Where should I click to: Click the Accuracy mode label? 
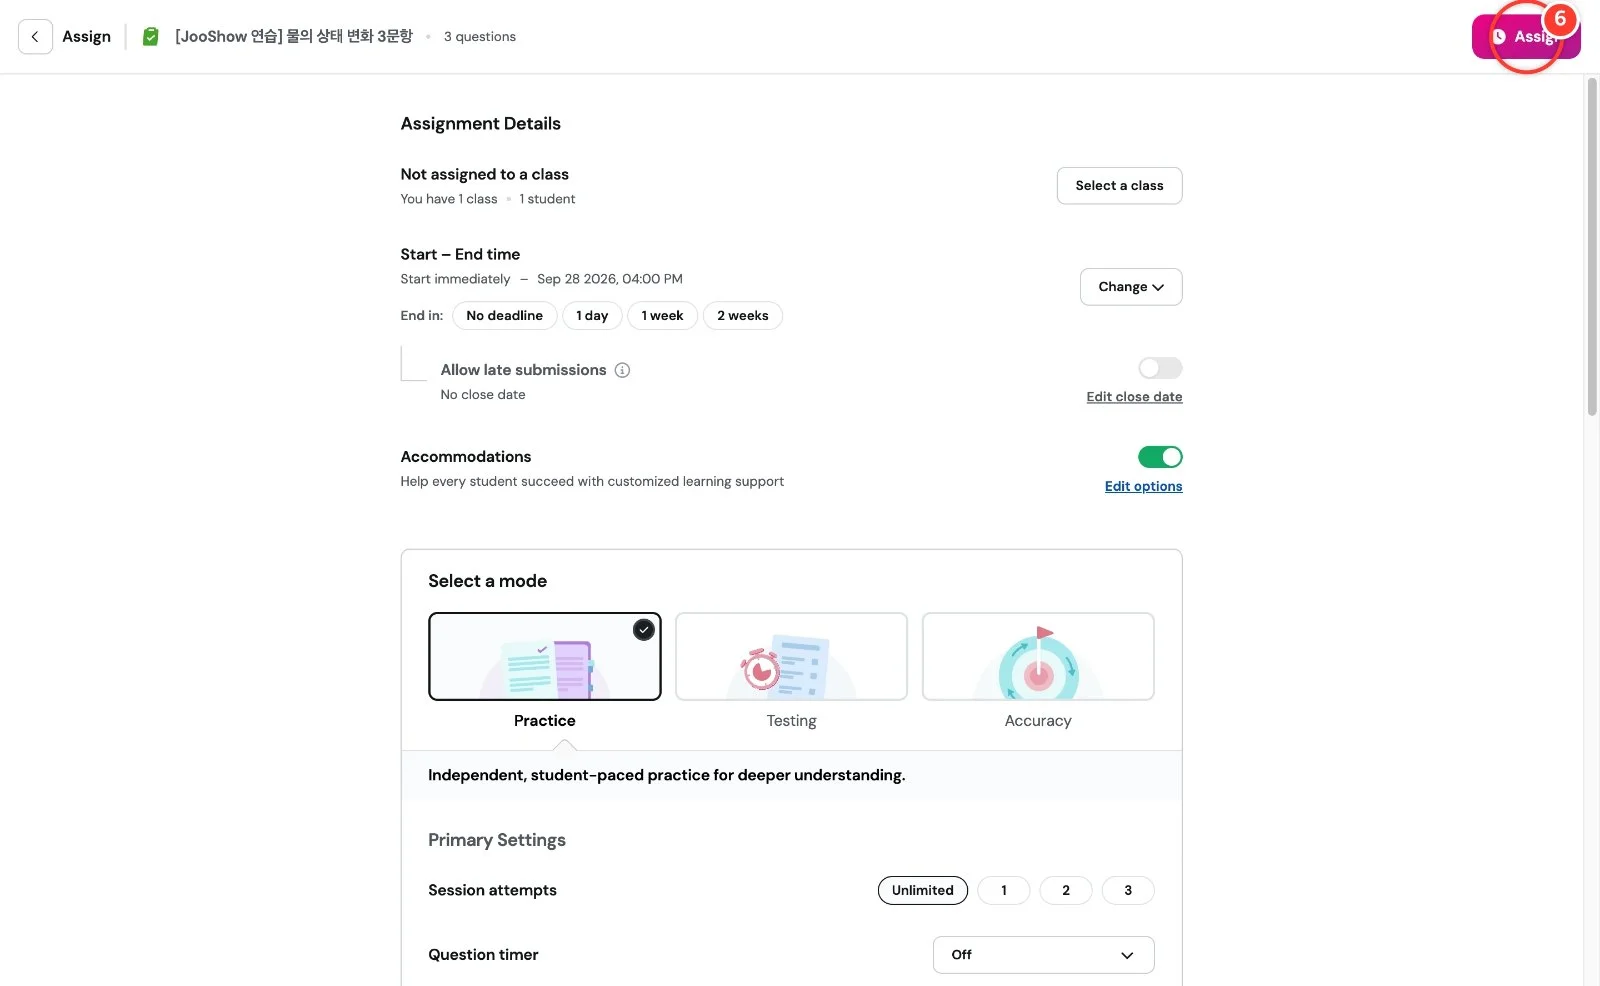1038,721
